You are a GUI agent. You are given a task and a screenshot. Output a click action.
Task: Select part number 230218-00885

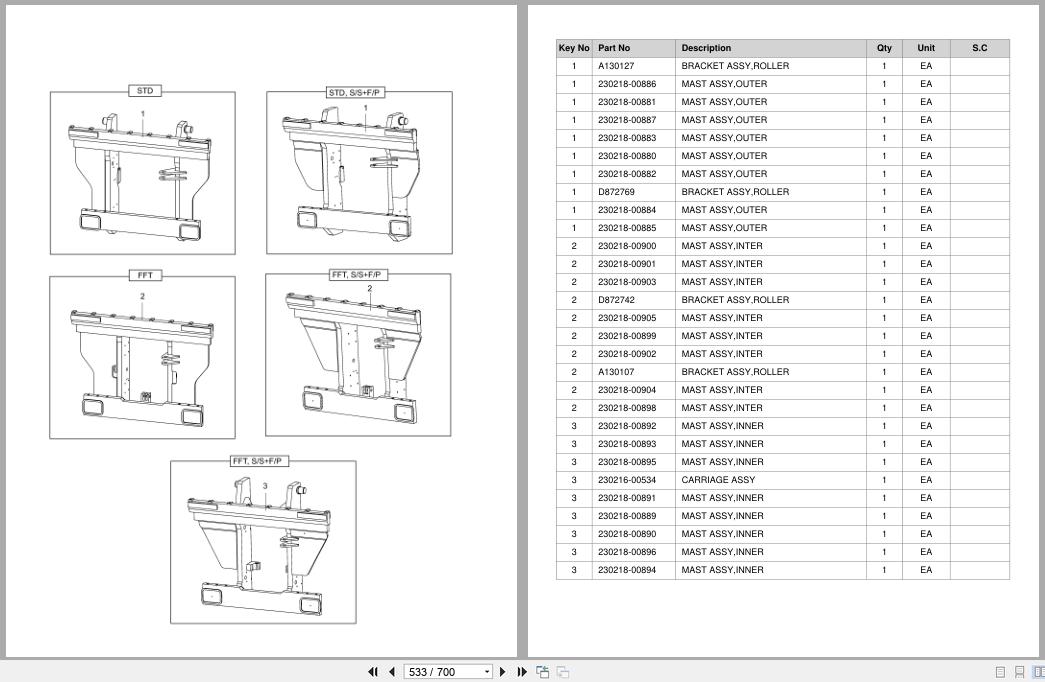click(626, 228)
